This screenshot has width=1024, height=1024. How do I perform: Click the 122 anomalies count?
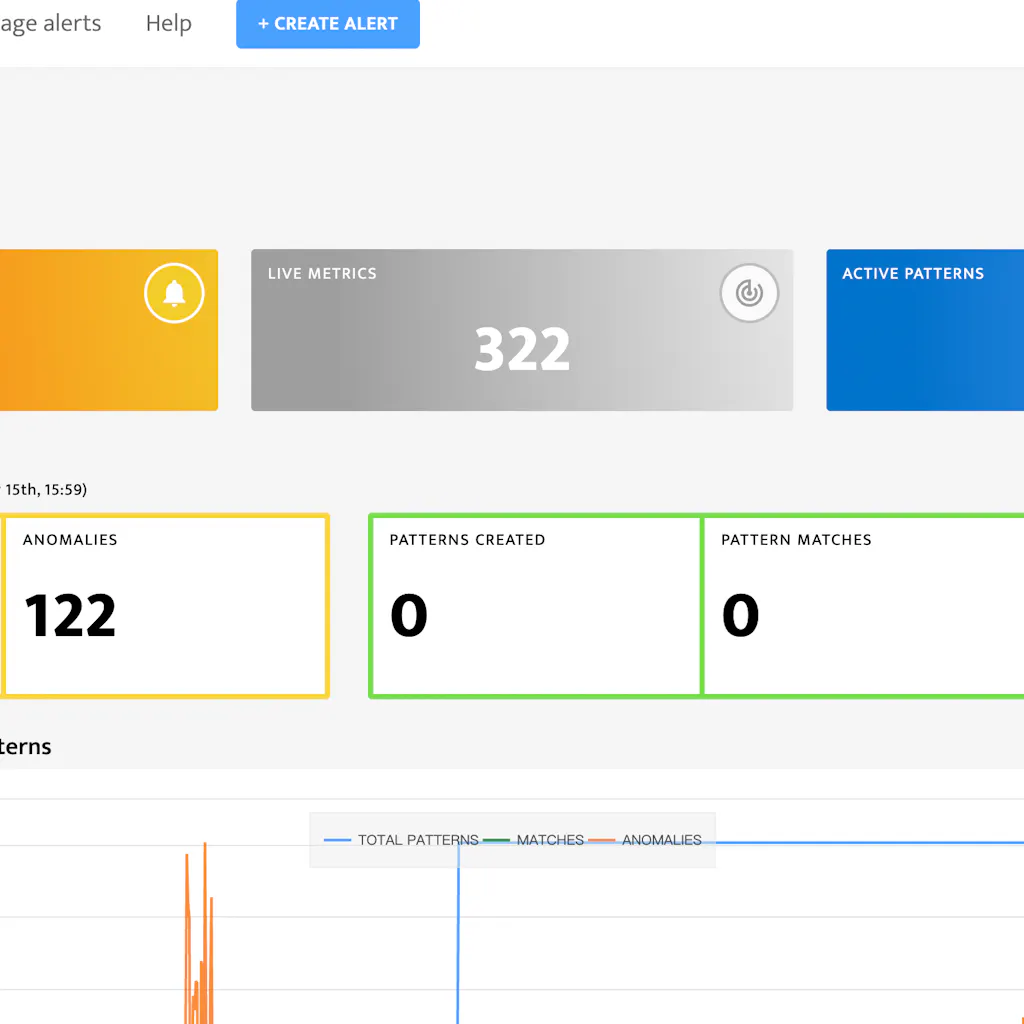pos(70,616)
